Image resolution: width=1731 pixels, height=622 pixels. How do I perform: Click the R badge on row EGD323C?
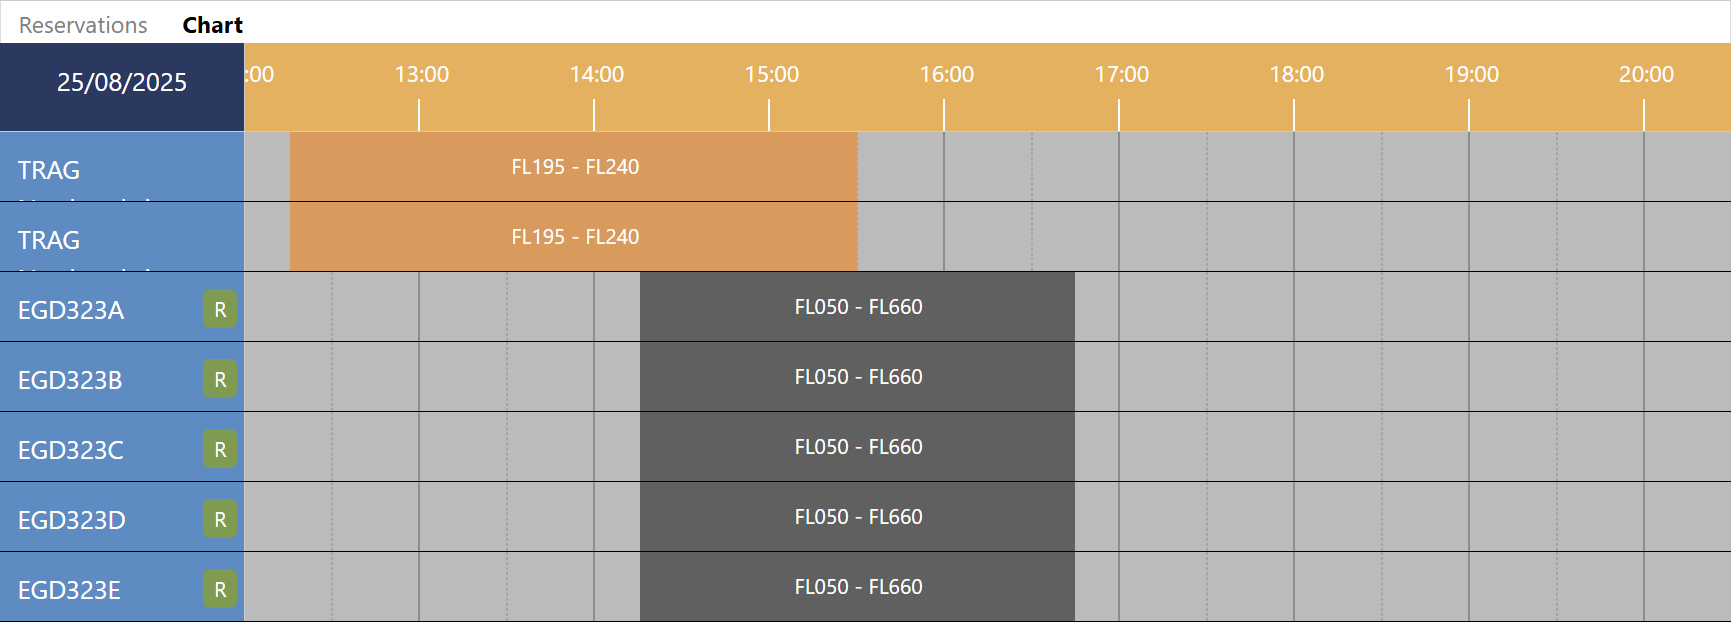219,450
